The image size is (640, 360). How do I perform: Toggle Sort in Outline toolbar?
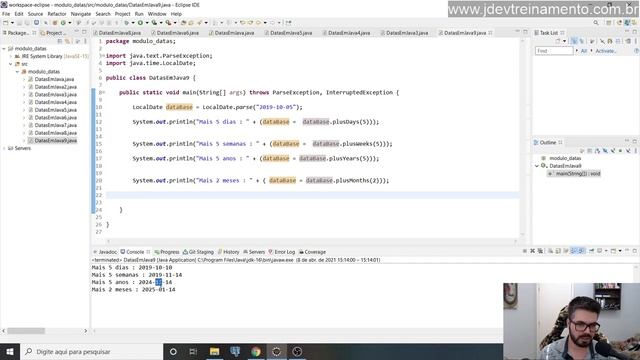598,151
